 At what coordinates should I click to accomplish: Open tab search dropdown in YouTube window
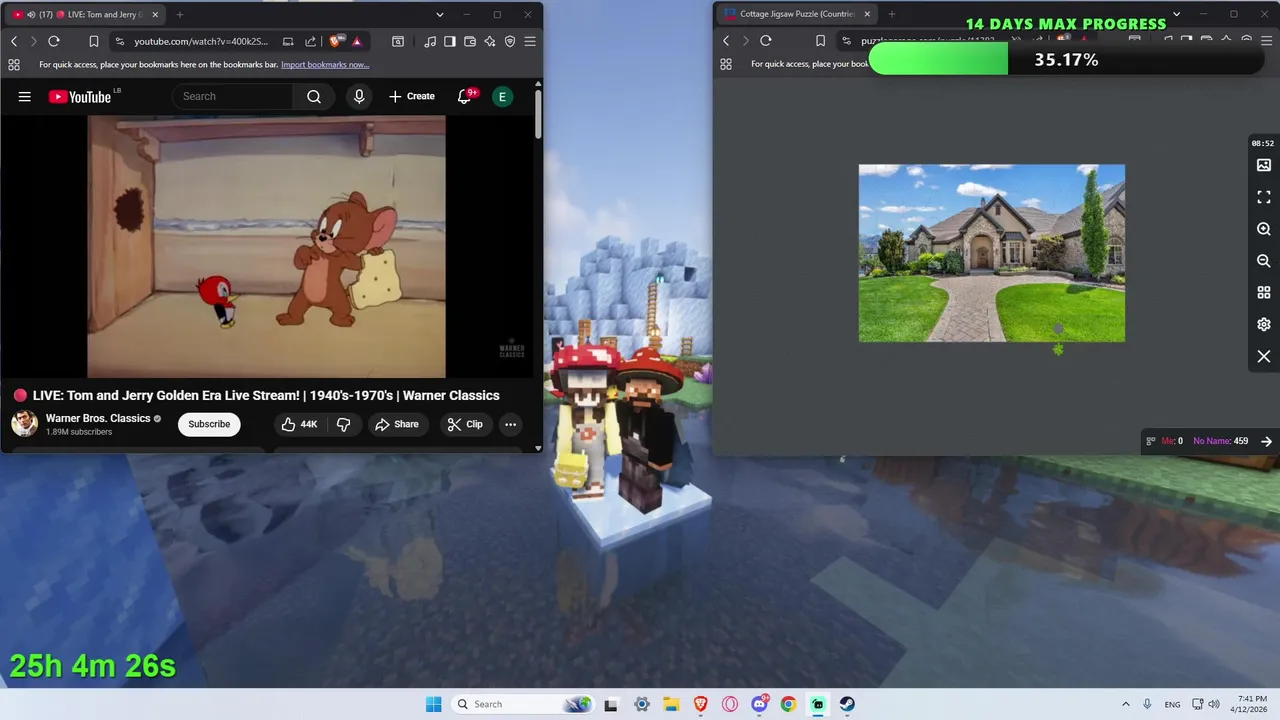coord(439,14)
